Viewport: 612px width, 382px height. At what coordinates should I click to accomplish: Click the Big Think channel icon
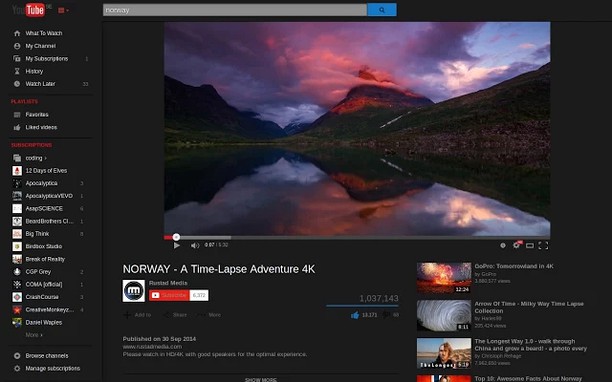[17, 234]
